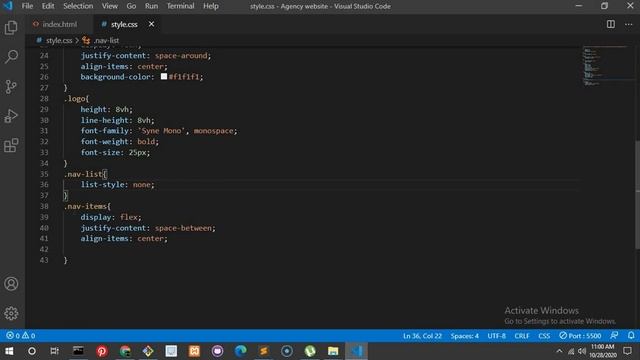The image size is (640, 360).
Task: Select the style.css editor tab
Action: tap(124, 24)
